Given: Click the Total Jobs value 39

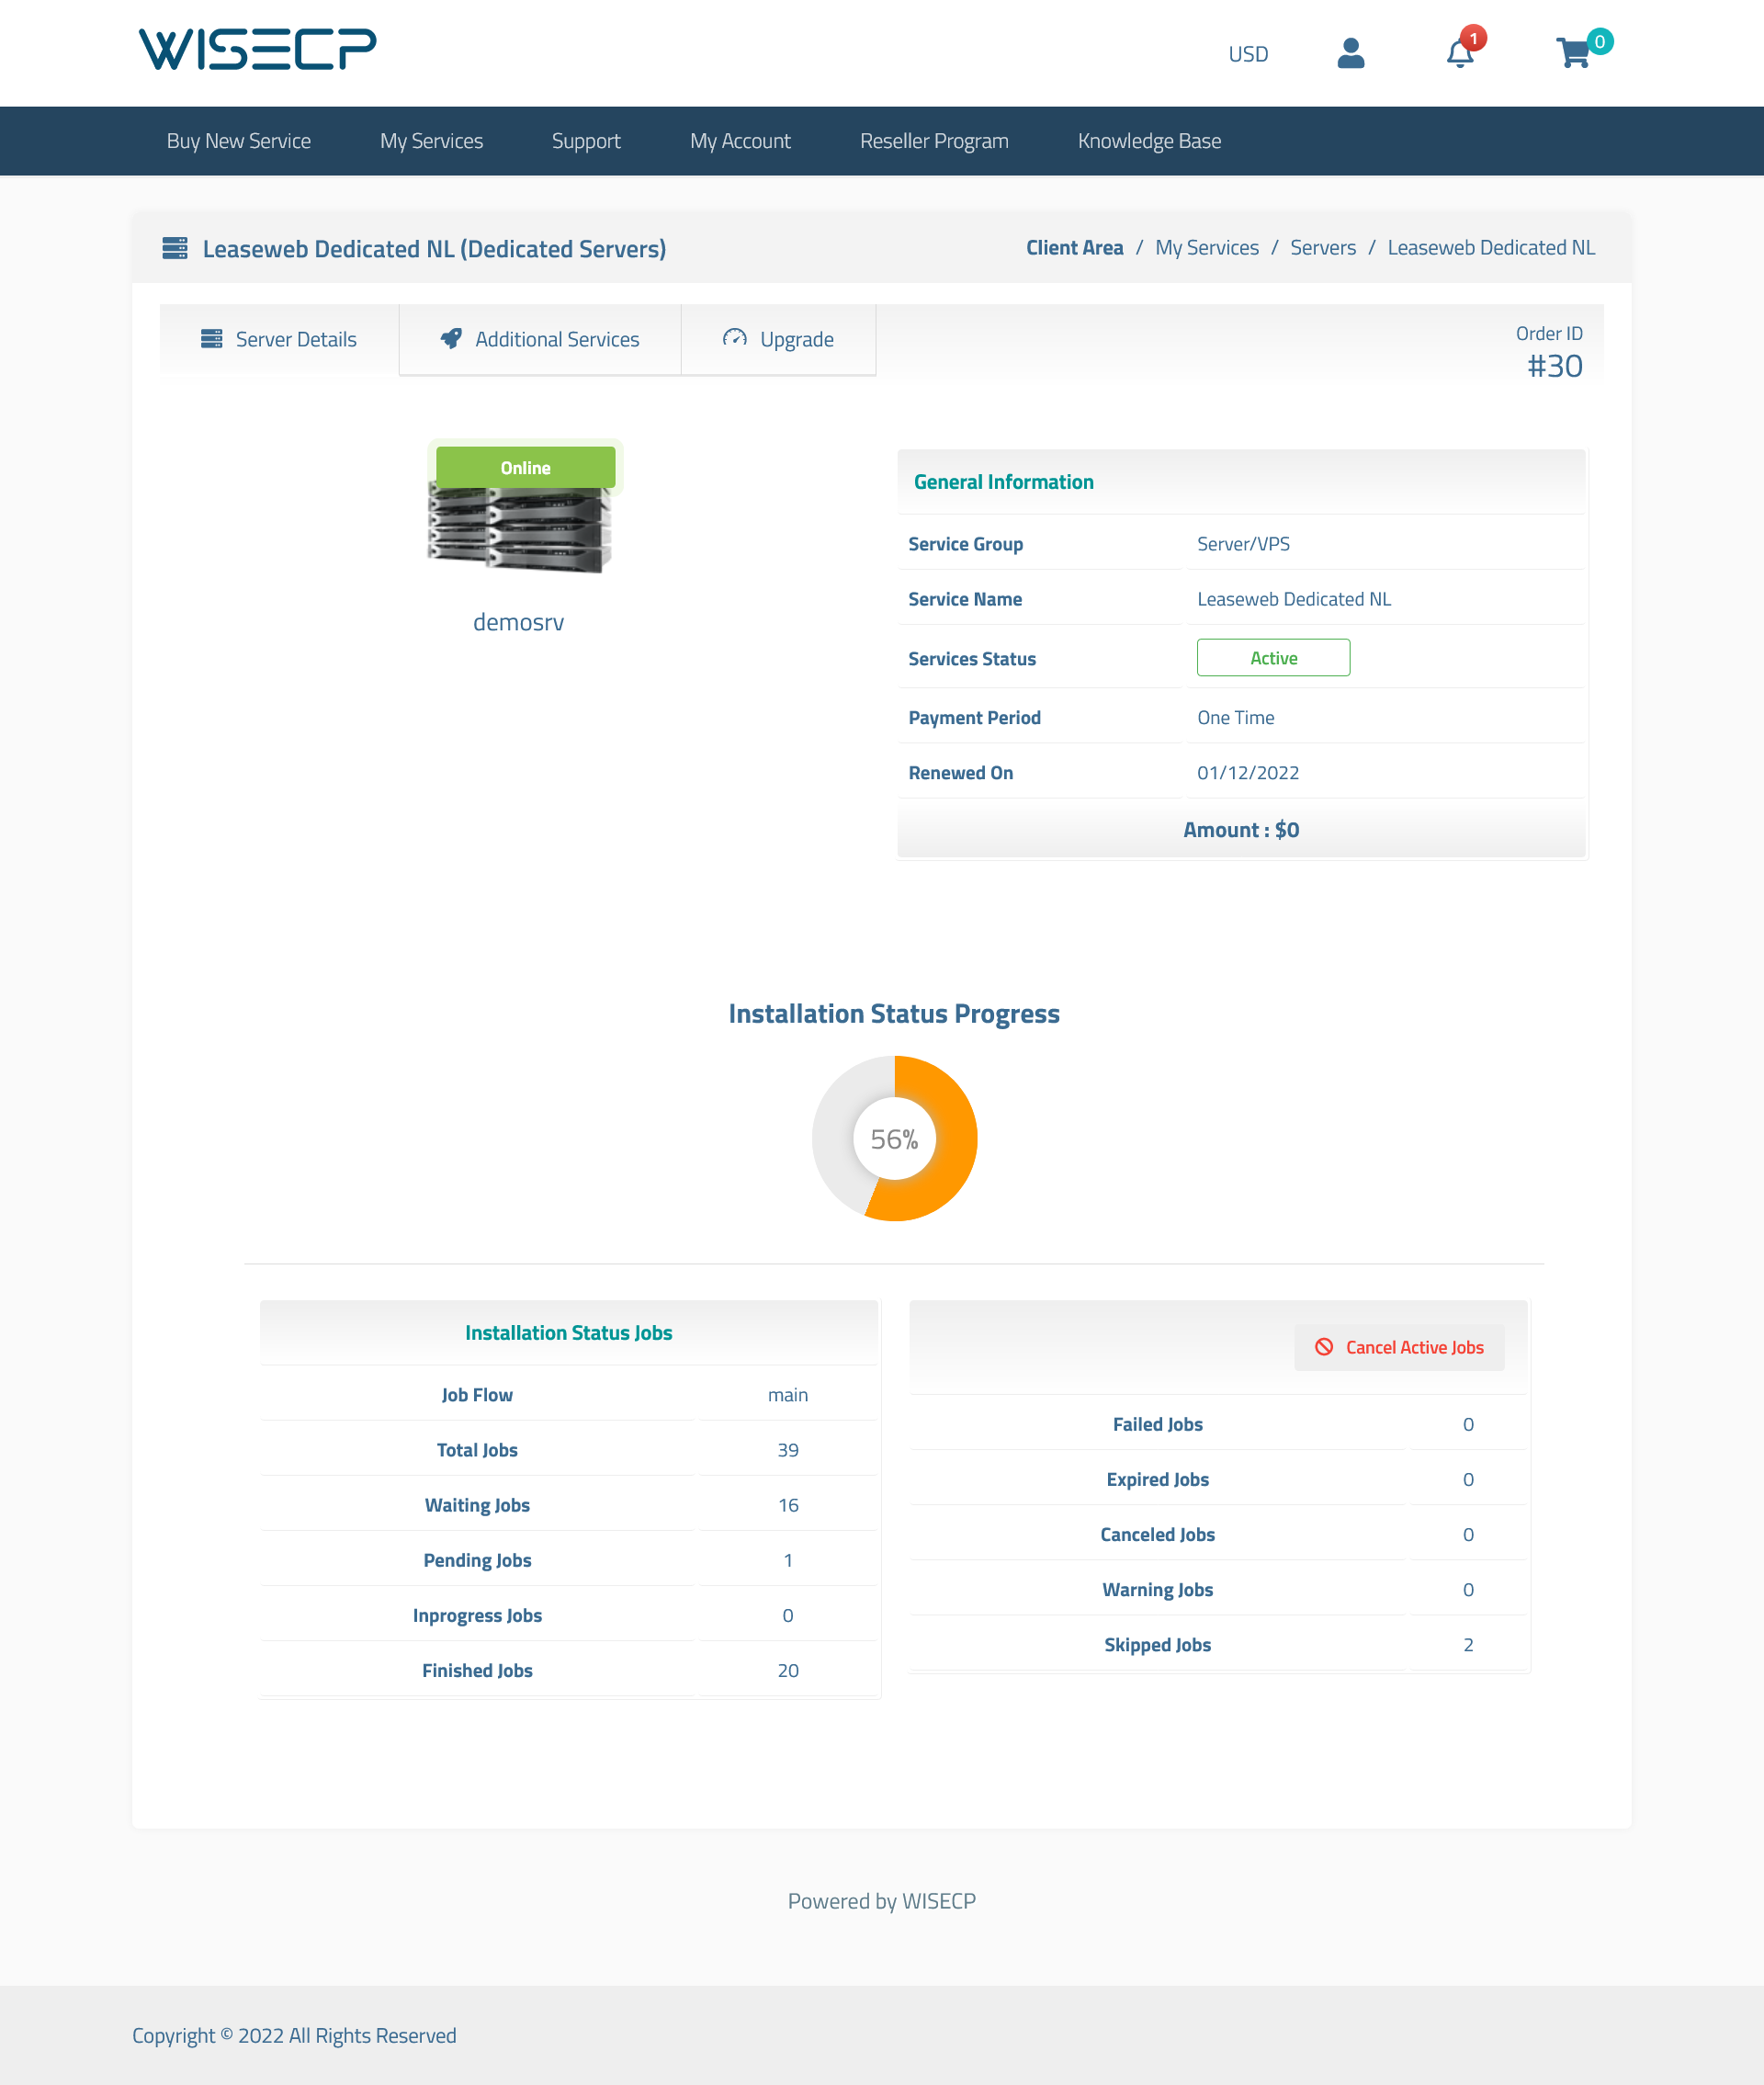Looking at the screenshot, I should pos(788,1450).
